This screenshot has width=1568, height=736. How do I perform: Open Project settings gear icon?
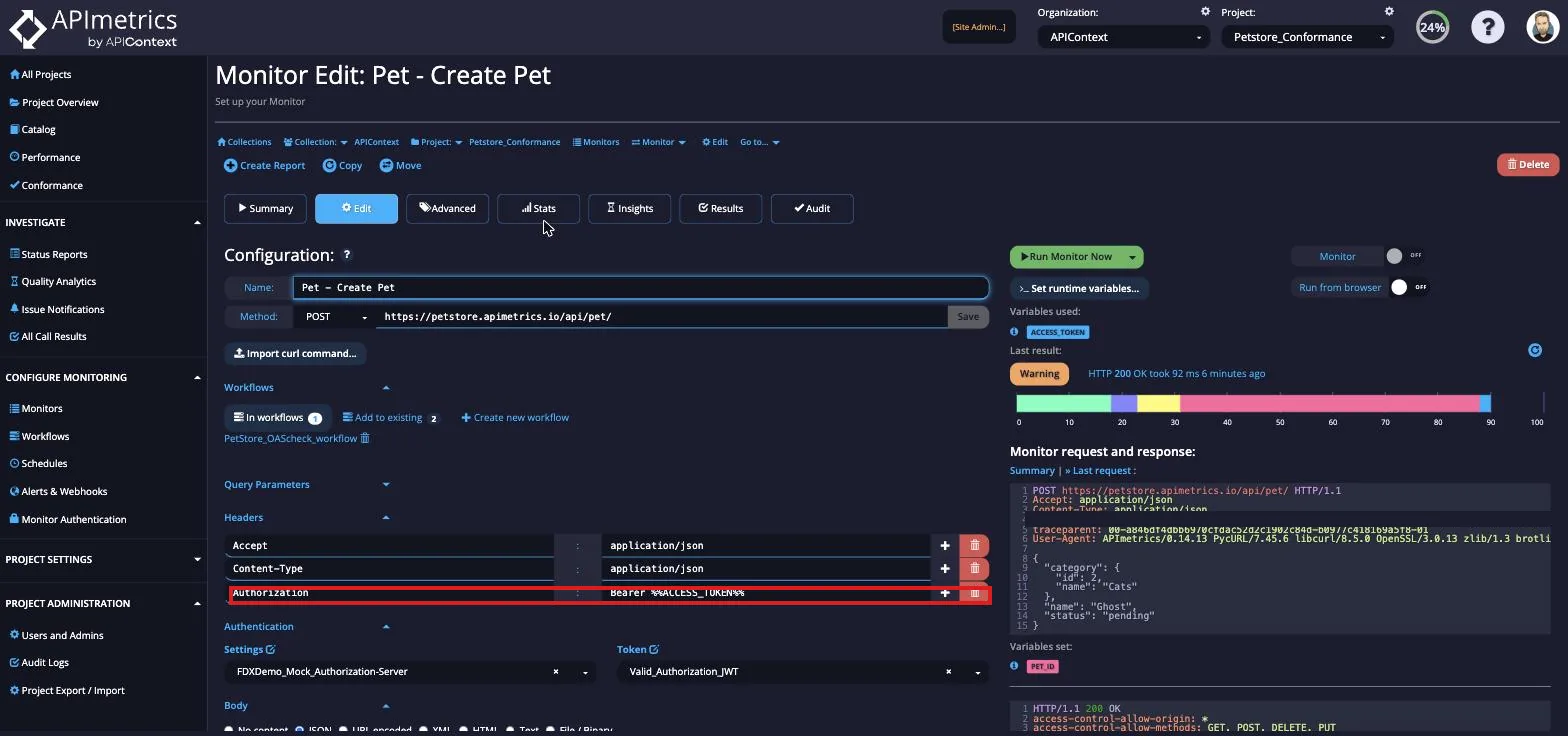1389,12
